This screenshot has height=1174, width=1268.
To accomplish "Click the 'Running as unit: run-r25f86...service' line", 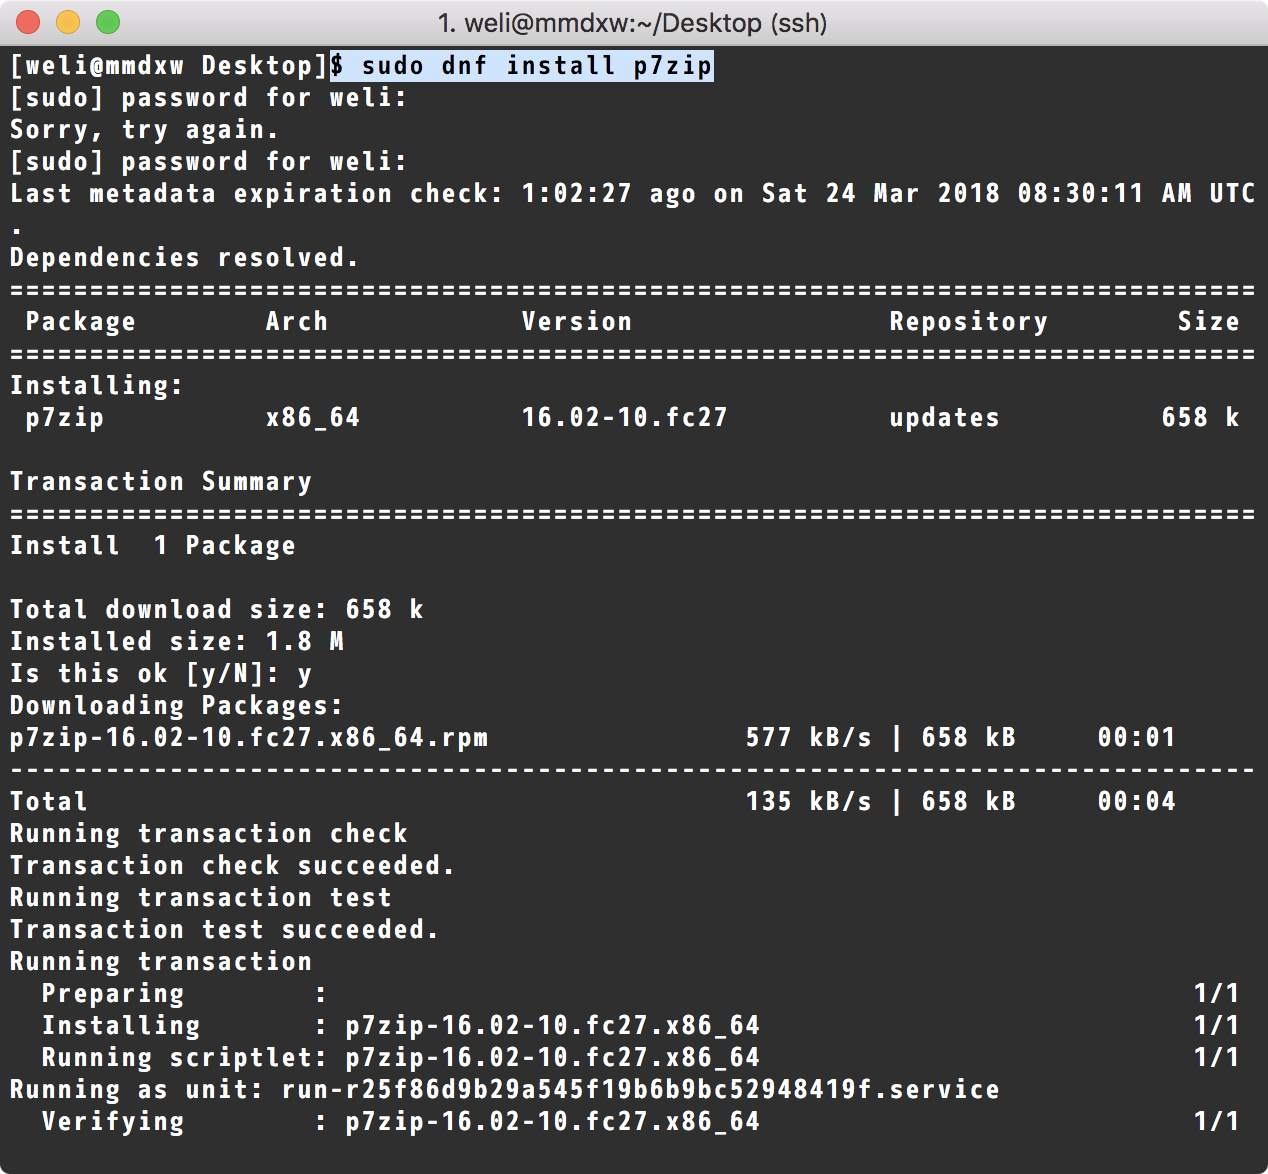I will tap(505, 1090).
